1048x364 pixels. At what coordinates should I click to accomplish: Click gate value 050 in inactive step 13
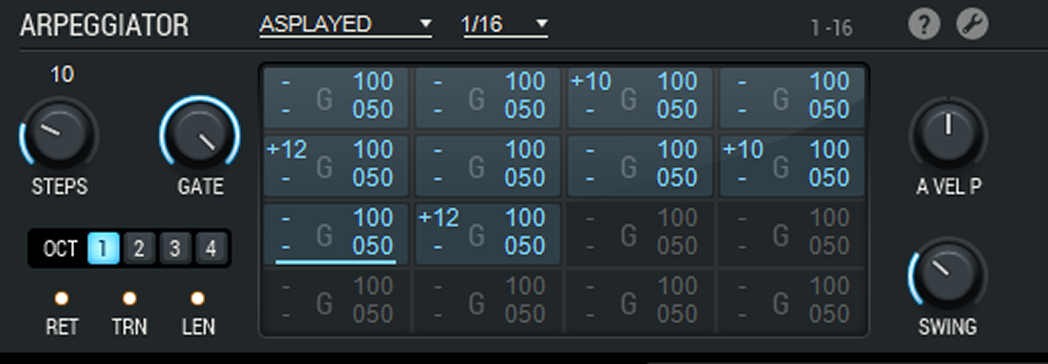click(373, 315)
